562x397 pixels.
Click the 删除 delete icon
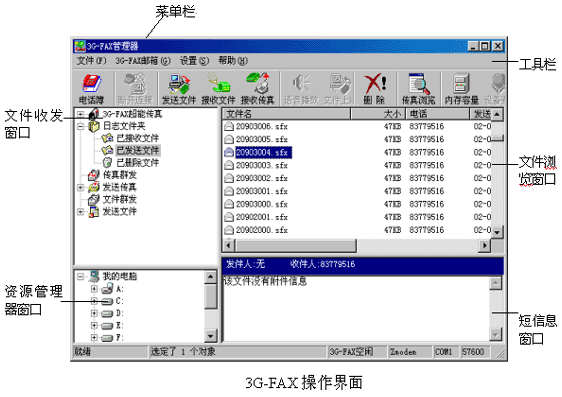pyautogui.click(x=375, y=89)
